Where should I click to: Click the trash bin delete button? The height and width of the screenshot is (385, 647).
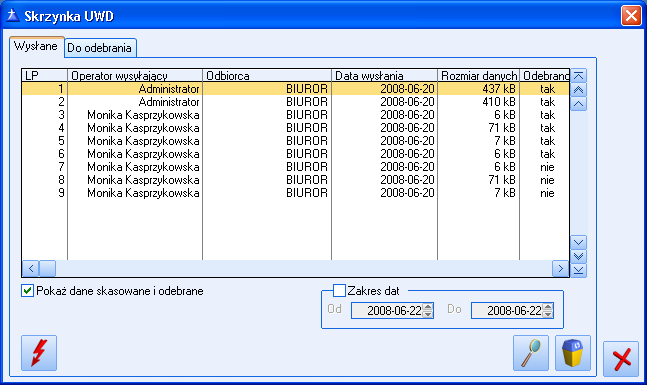pos(573,353)
